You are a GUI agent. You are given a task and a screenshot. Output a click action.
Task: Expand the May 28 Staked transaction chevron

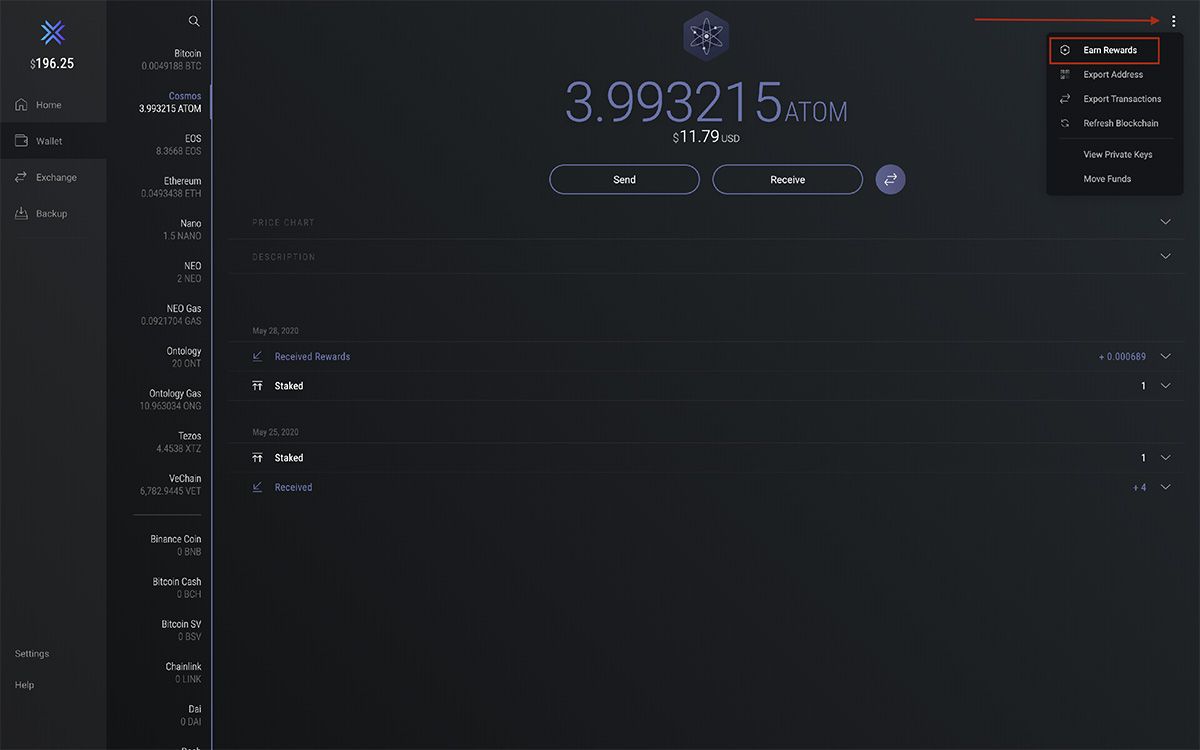pyautogui.click(x=1165, y=385)
